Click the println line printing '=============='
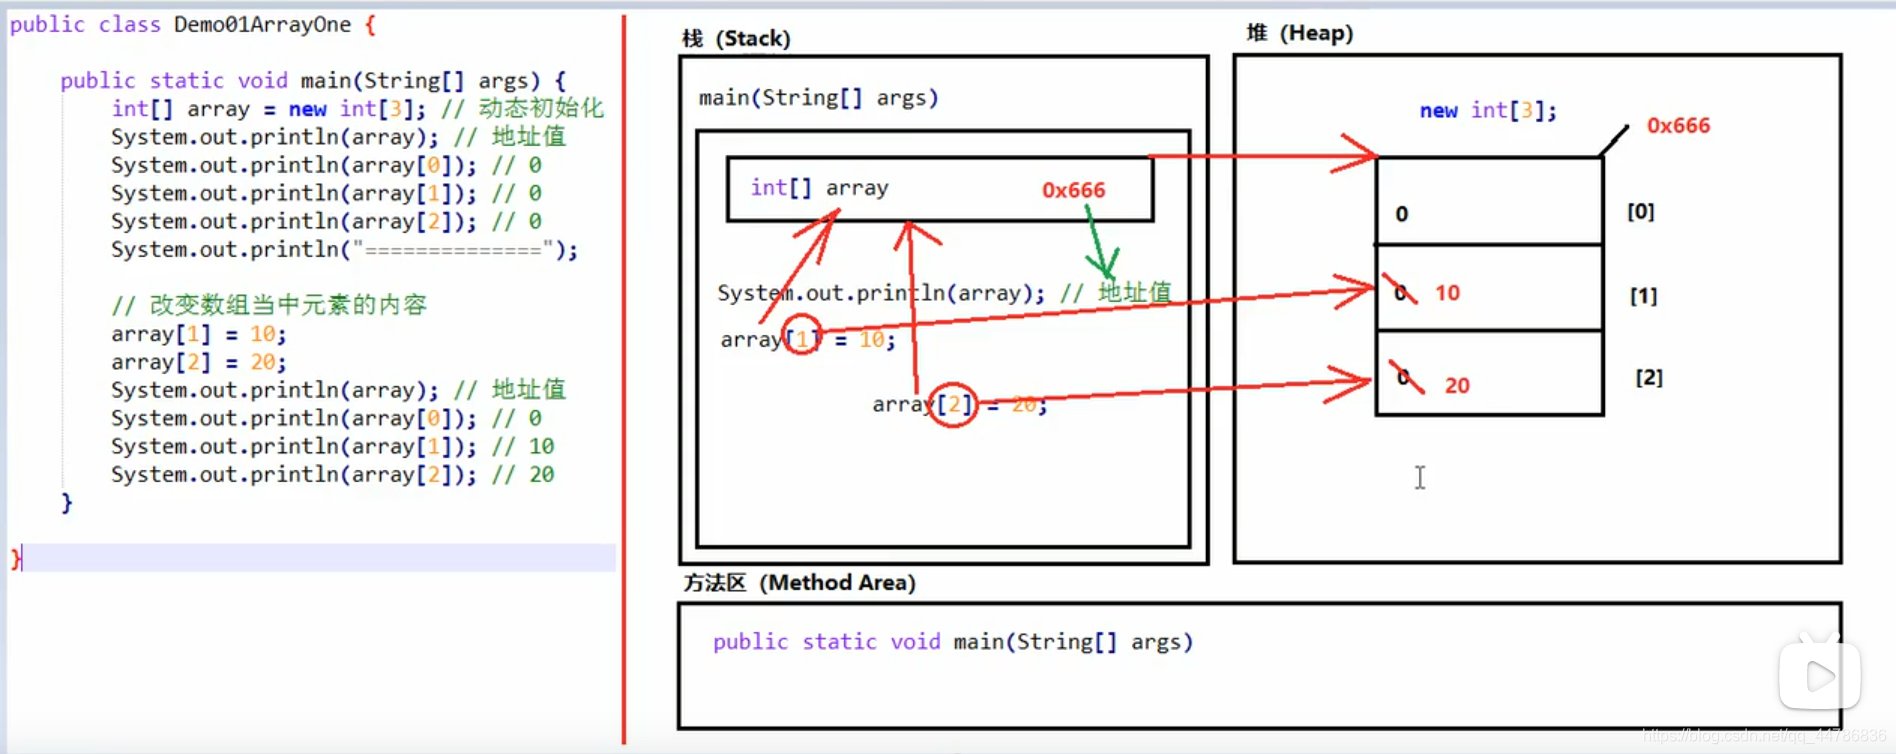 (x=344, y=249)
